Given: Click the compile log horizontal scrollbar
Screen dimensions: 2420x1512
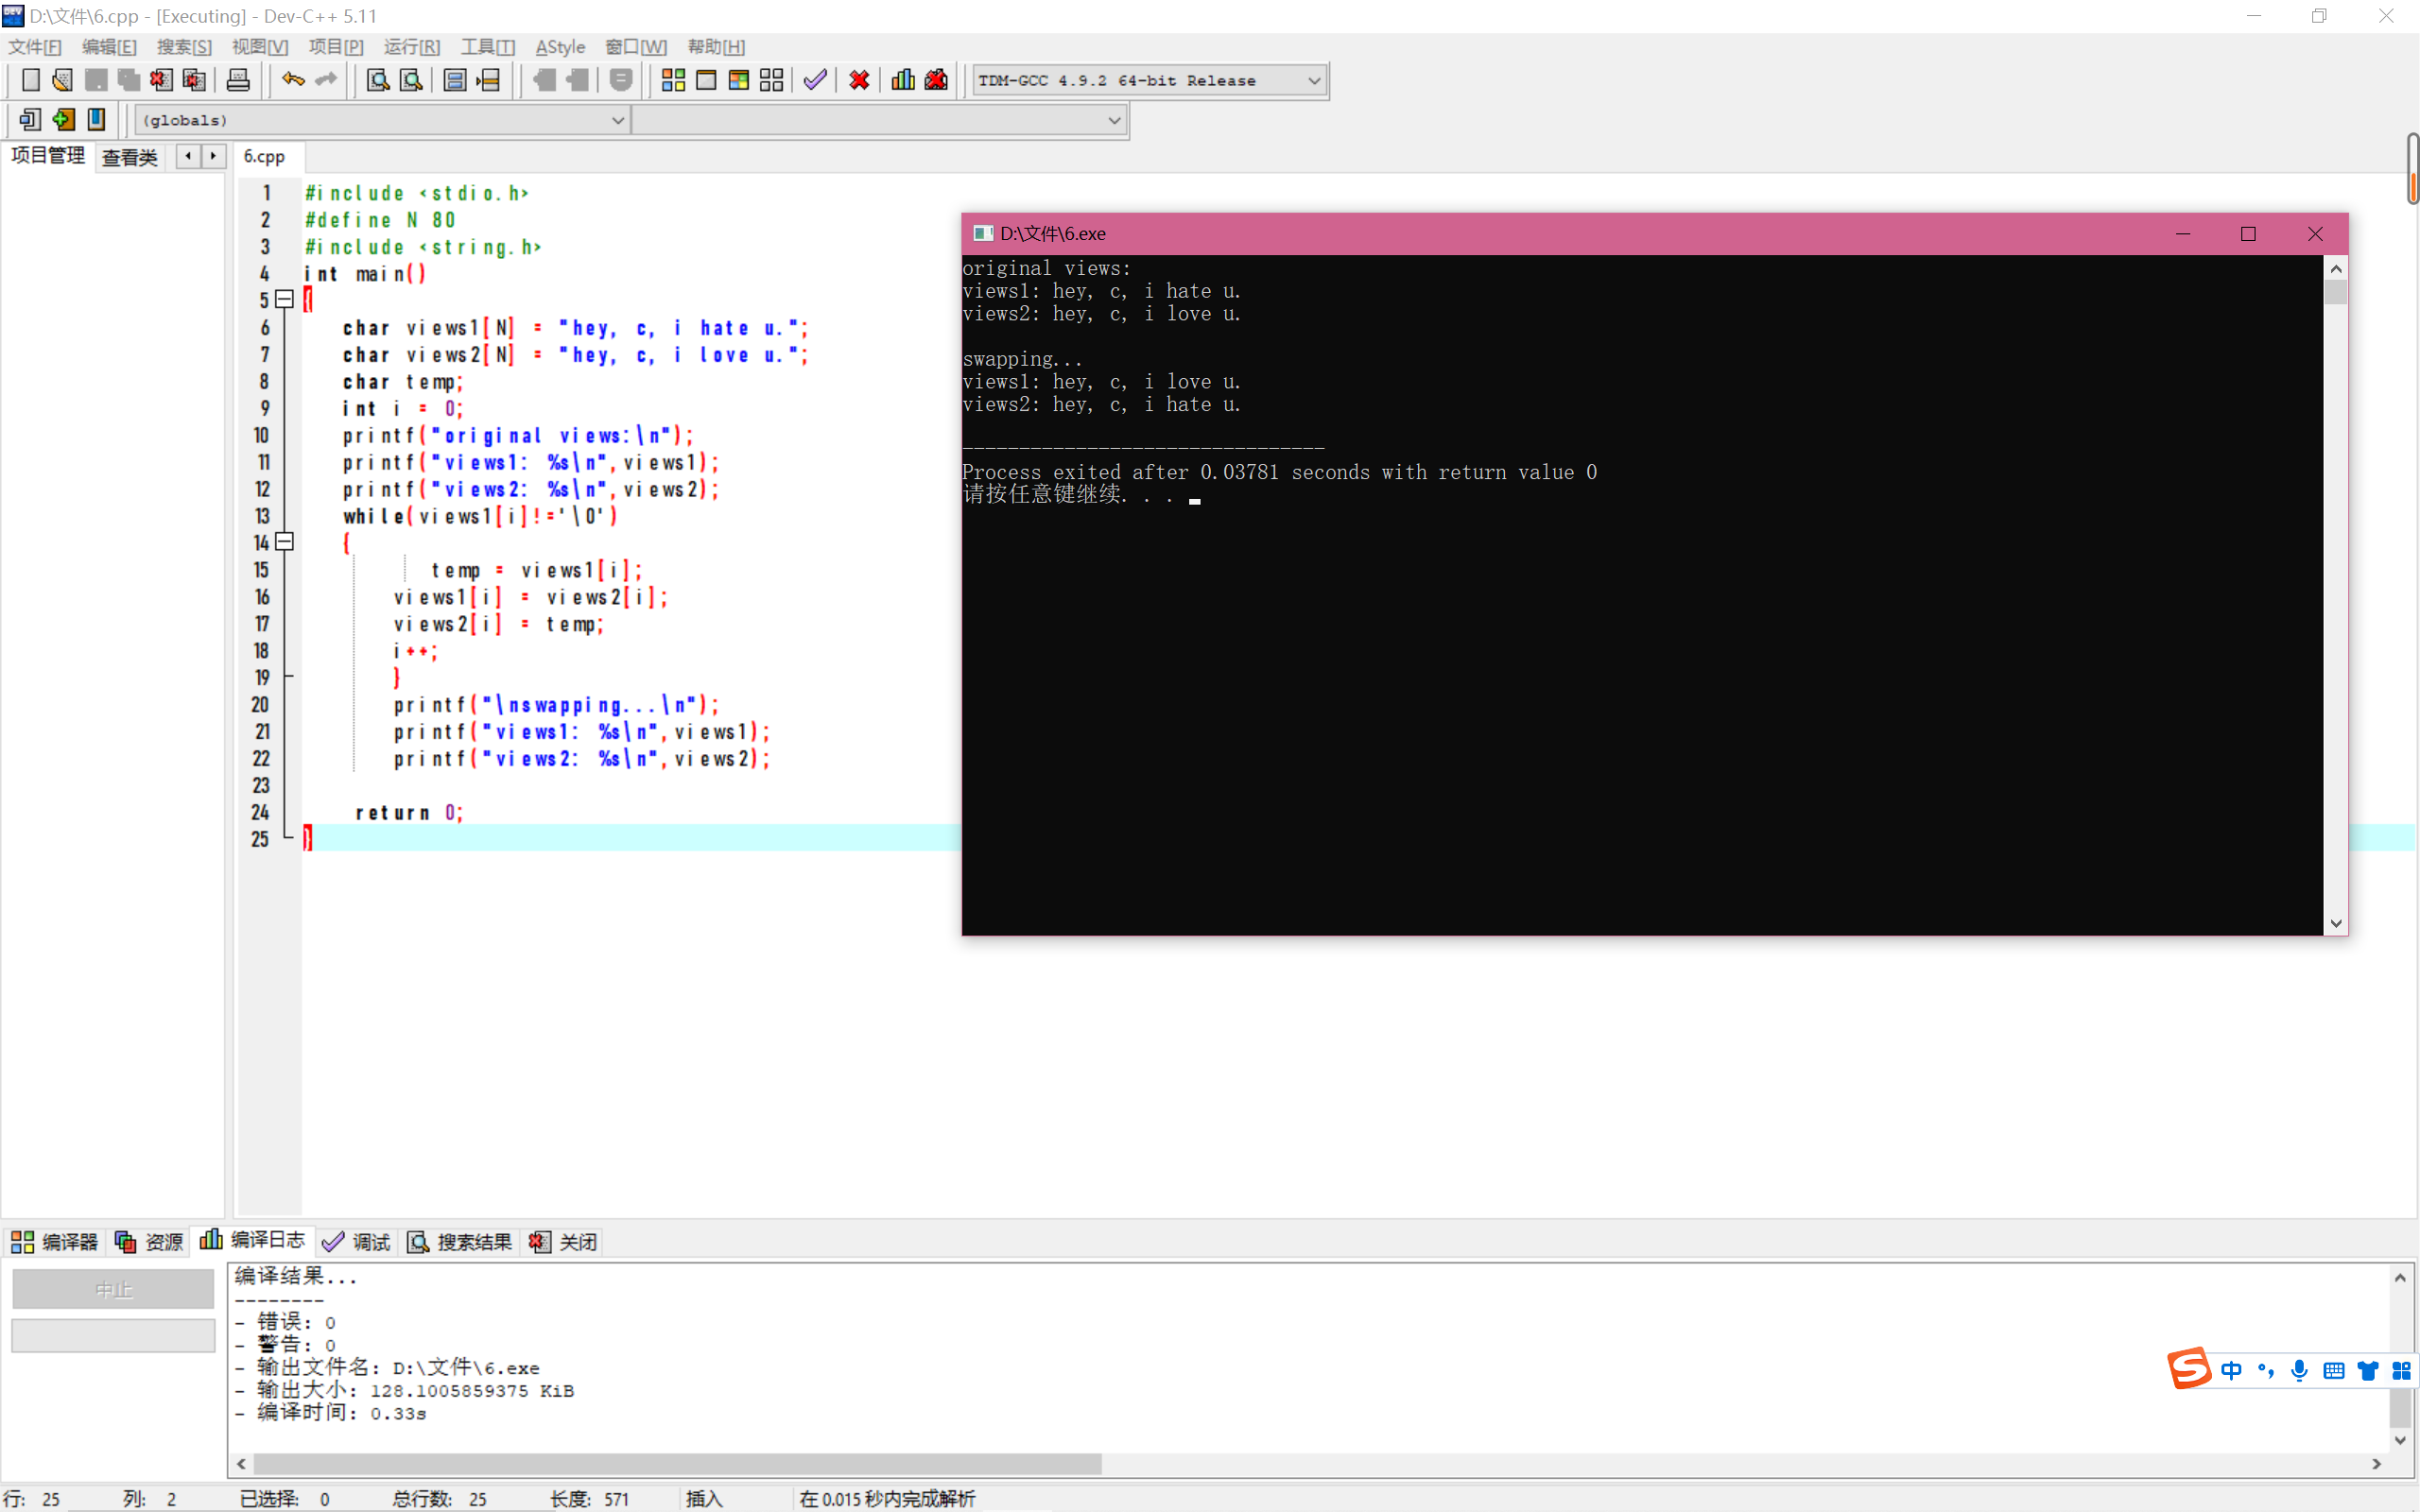Looking at the screenshot, I should [677, 1463].
